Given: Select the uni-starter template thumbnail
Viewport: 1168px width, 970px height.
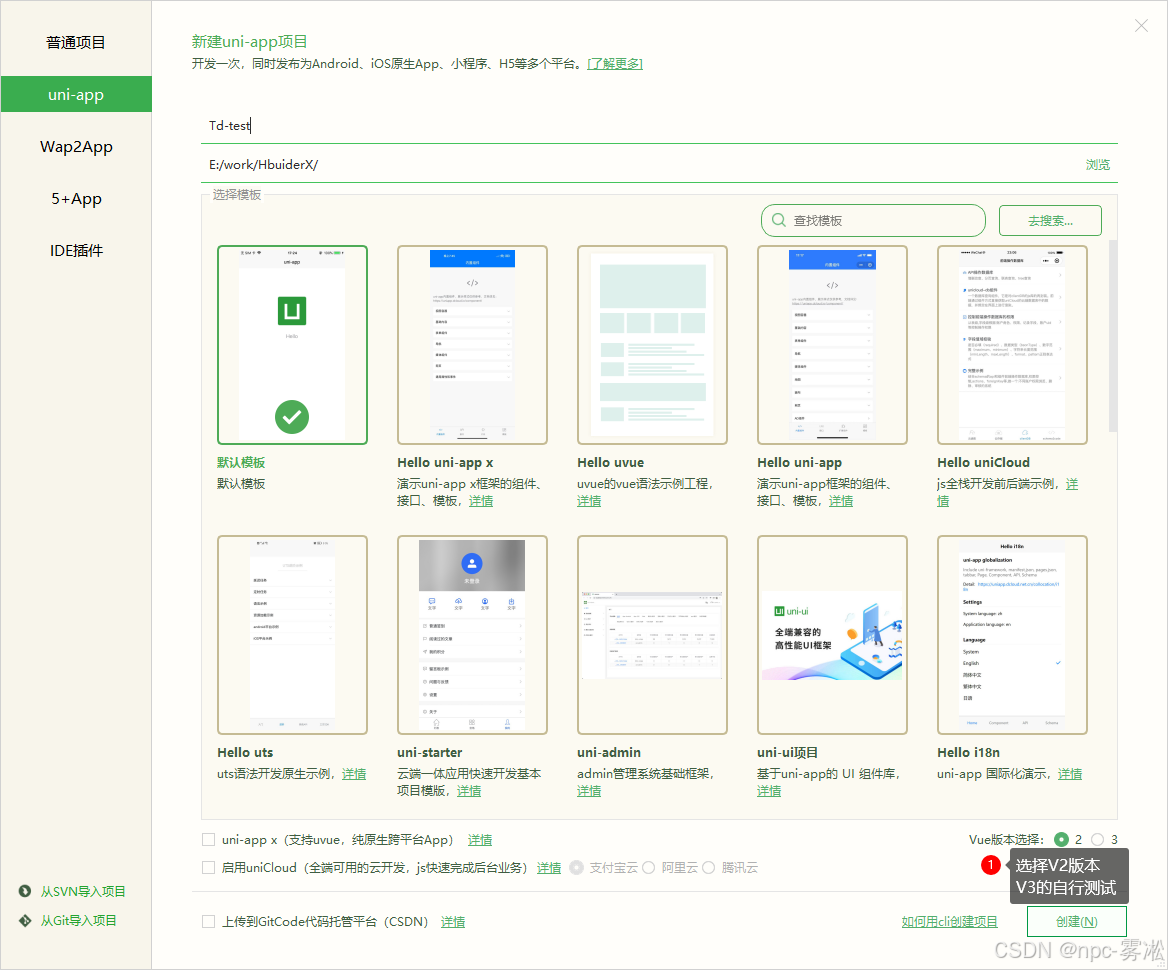Looking at the screenshot, I should [472, 635].
